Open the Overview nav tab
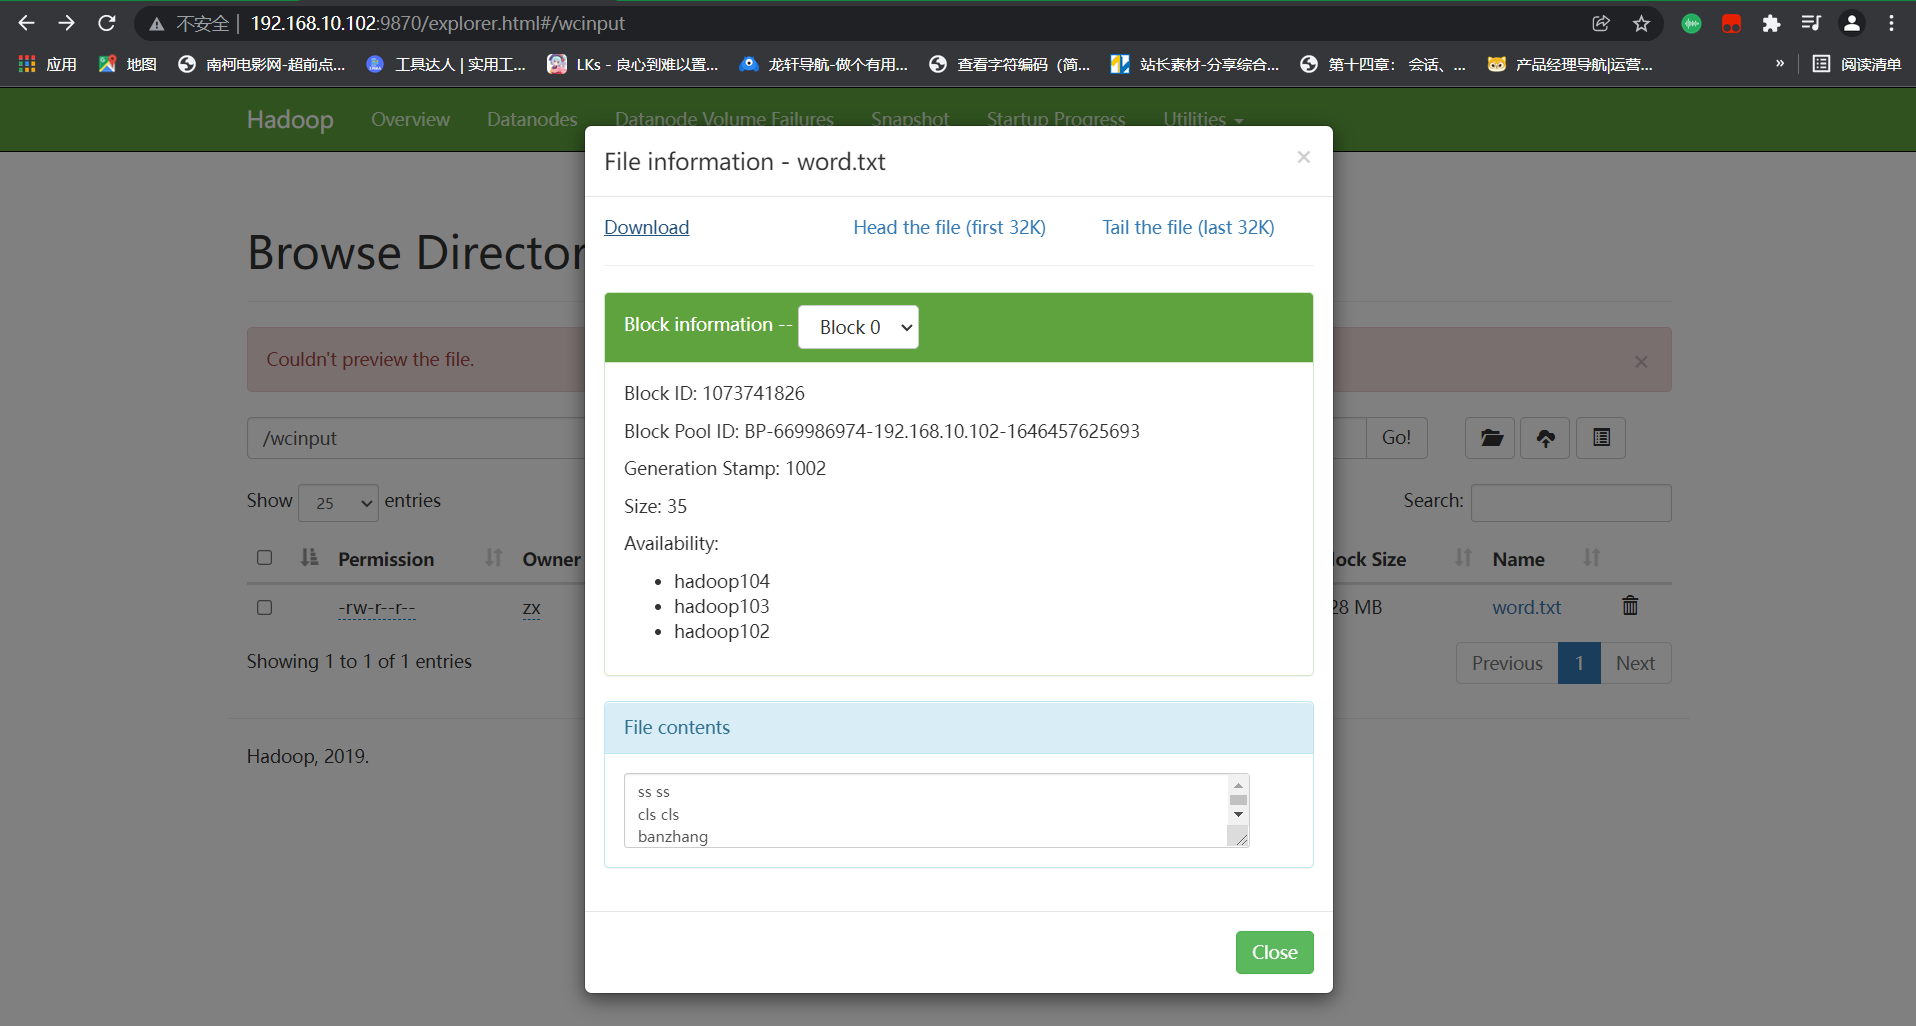 pos(410,119)
